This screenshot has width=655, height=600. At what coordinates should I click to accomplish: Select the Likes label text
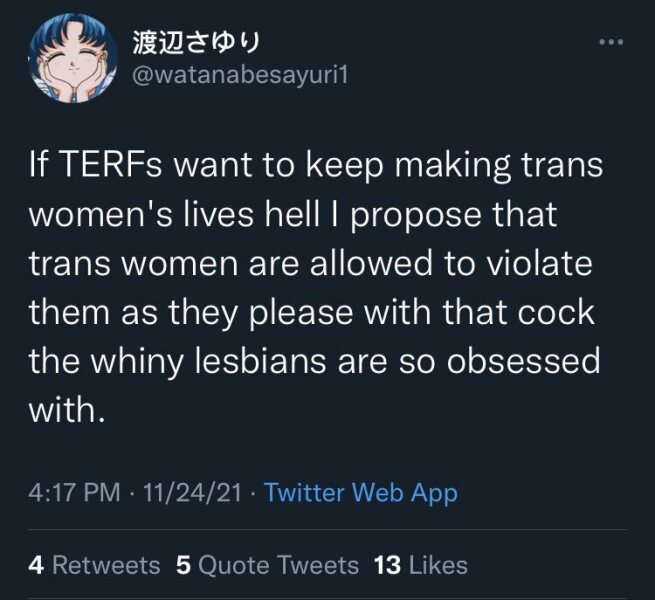tap(438, 565)
